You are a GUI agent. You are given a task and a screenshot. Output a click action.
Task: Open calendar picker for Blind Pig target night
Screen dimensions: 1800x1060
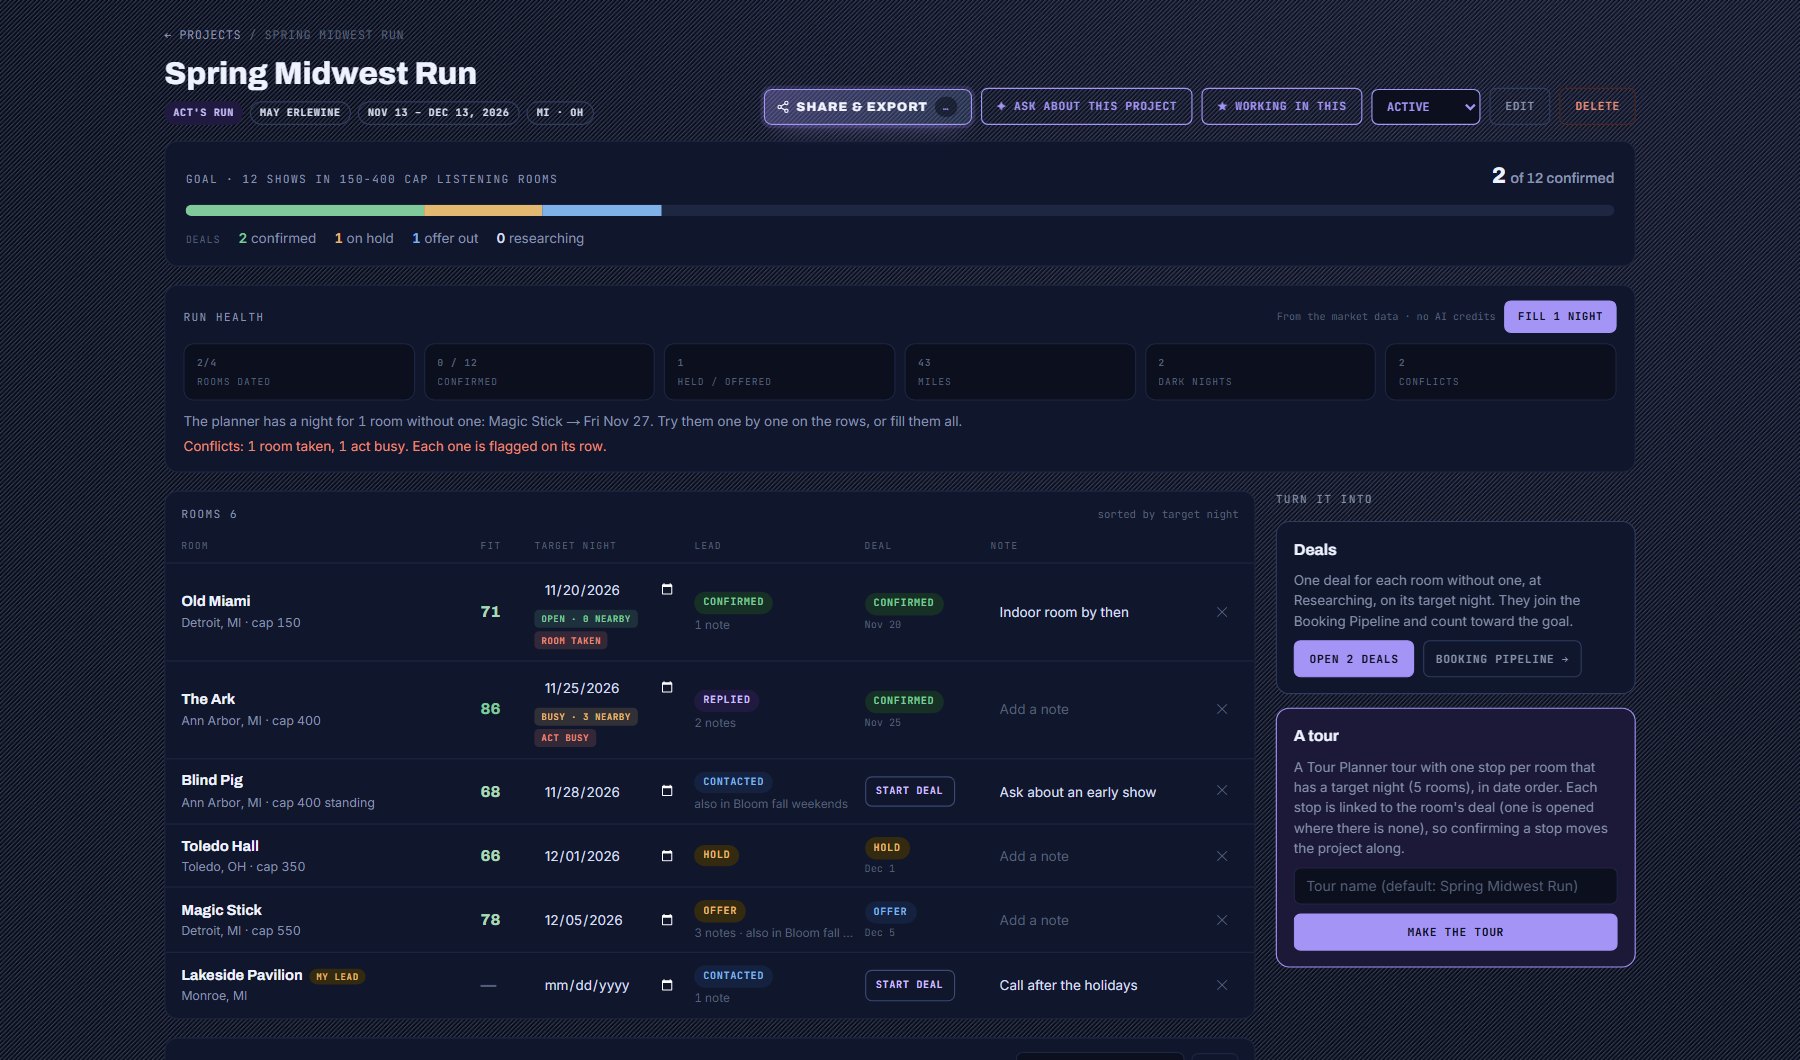tap(667, 791)
